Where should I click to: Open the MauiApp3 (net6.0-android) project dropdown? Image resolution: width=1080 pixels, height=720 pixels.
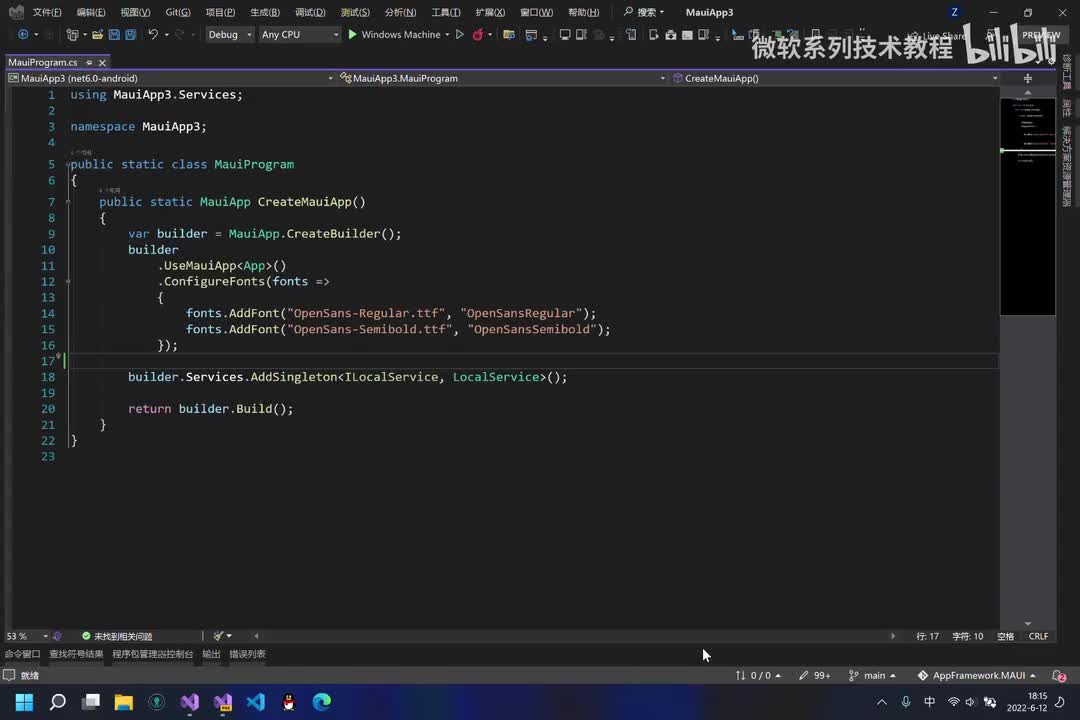[x=171, y=79]
